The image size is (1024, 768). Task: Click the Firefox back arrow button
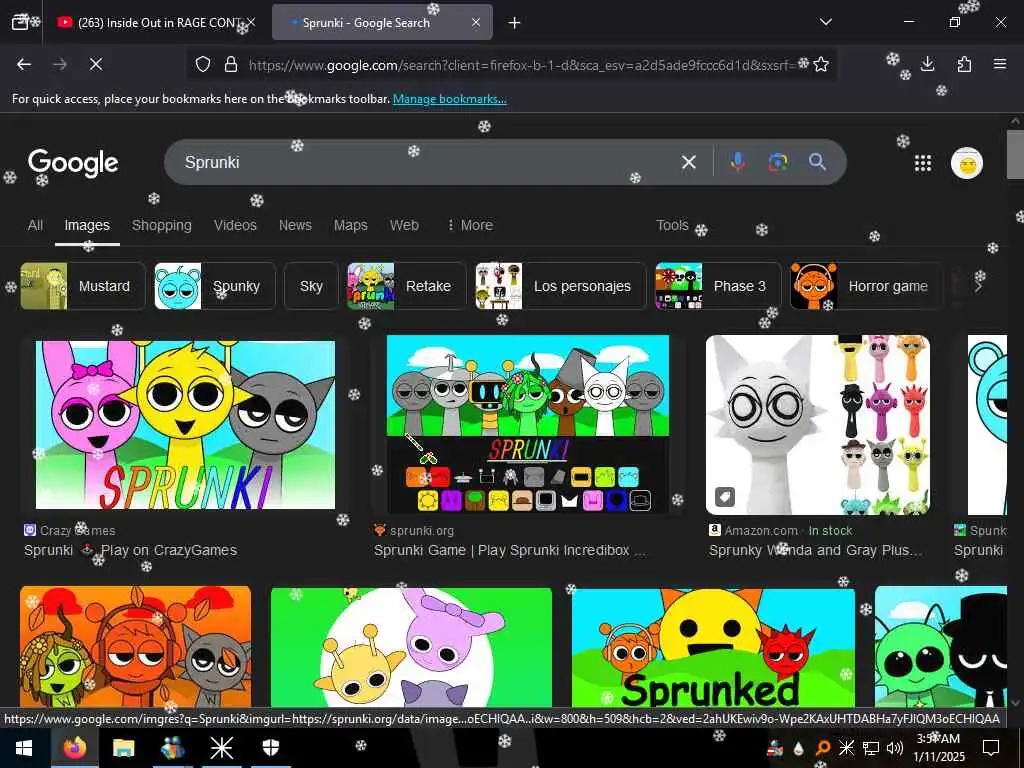click(x=24, y=64)
